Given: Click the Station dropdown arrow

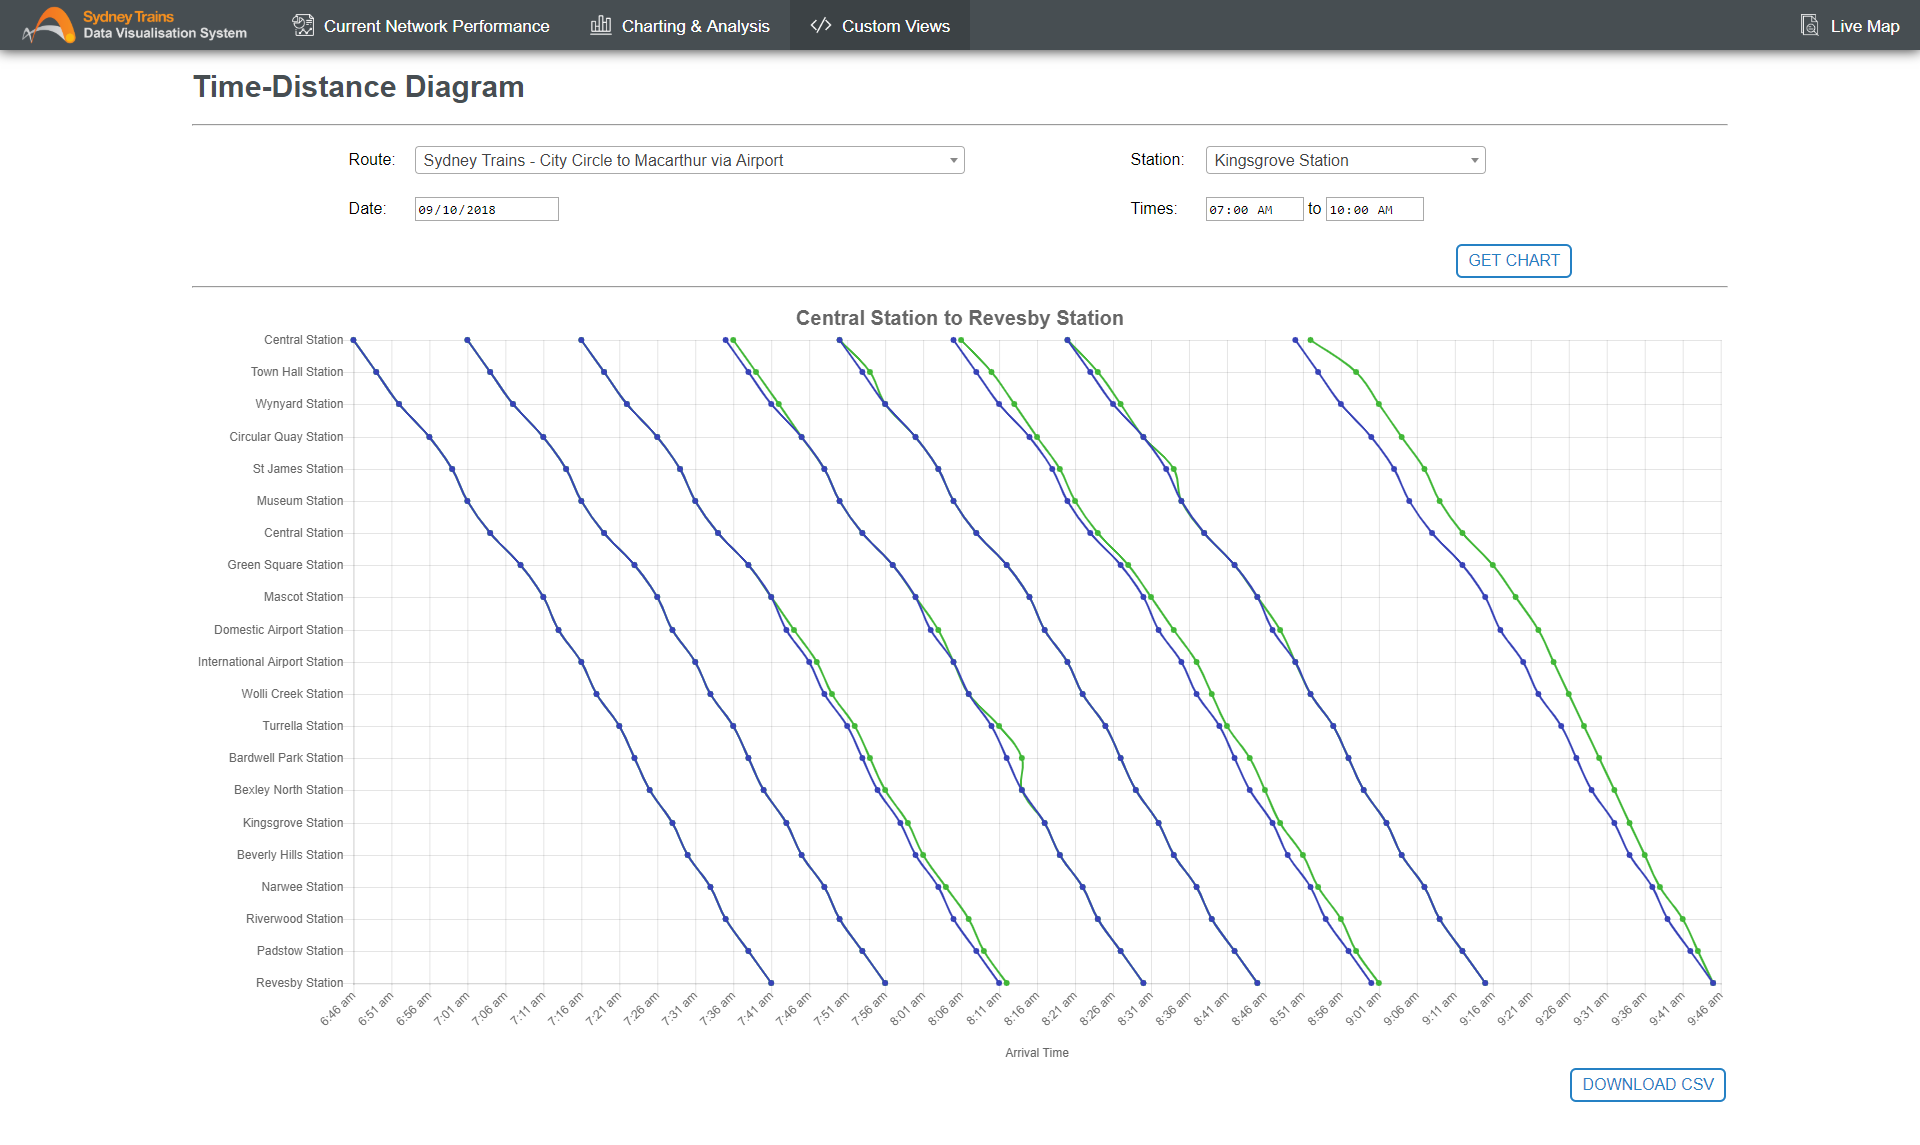Looking at the screenshot, I should 1474,161.
